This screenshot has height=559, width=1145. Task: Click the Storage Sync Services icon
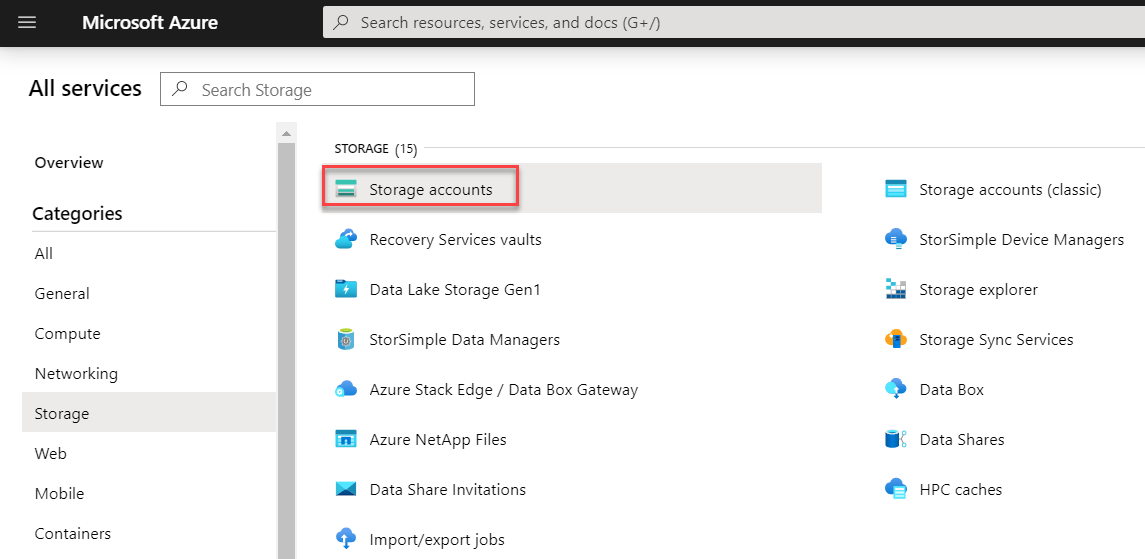pos(895,339)
